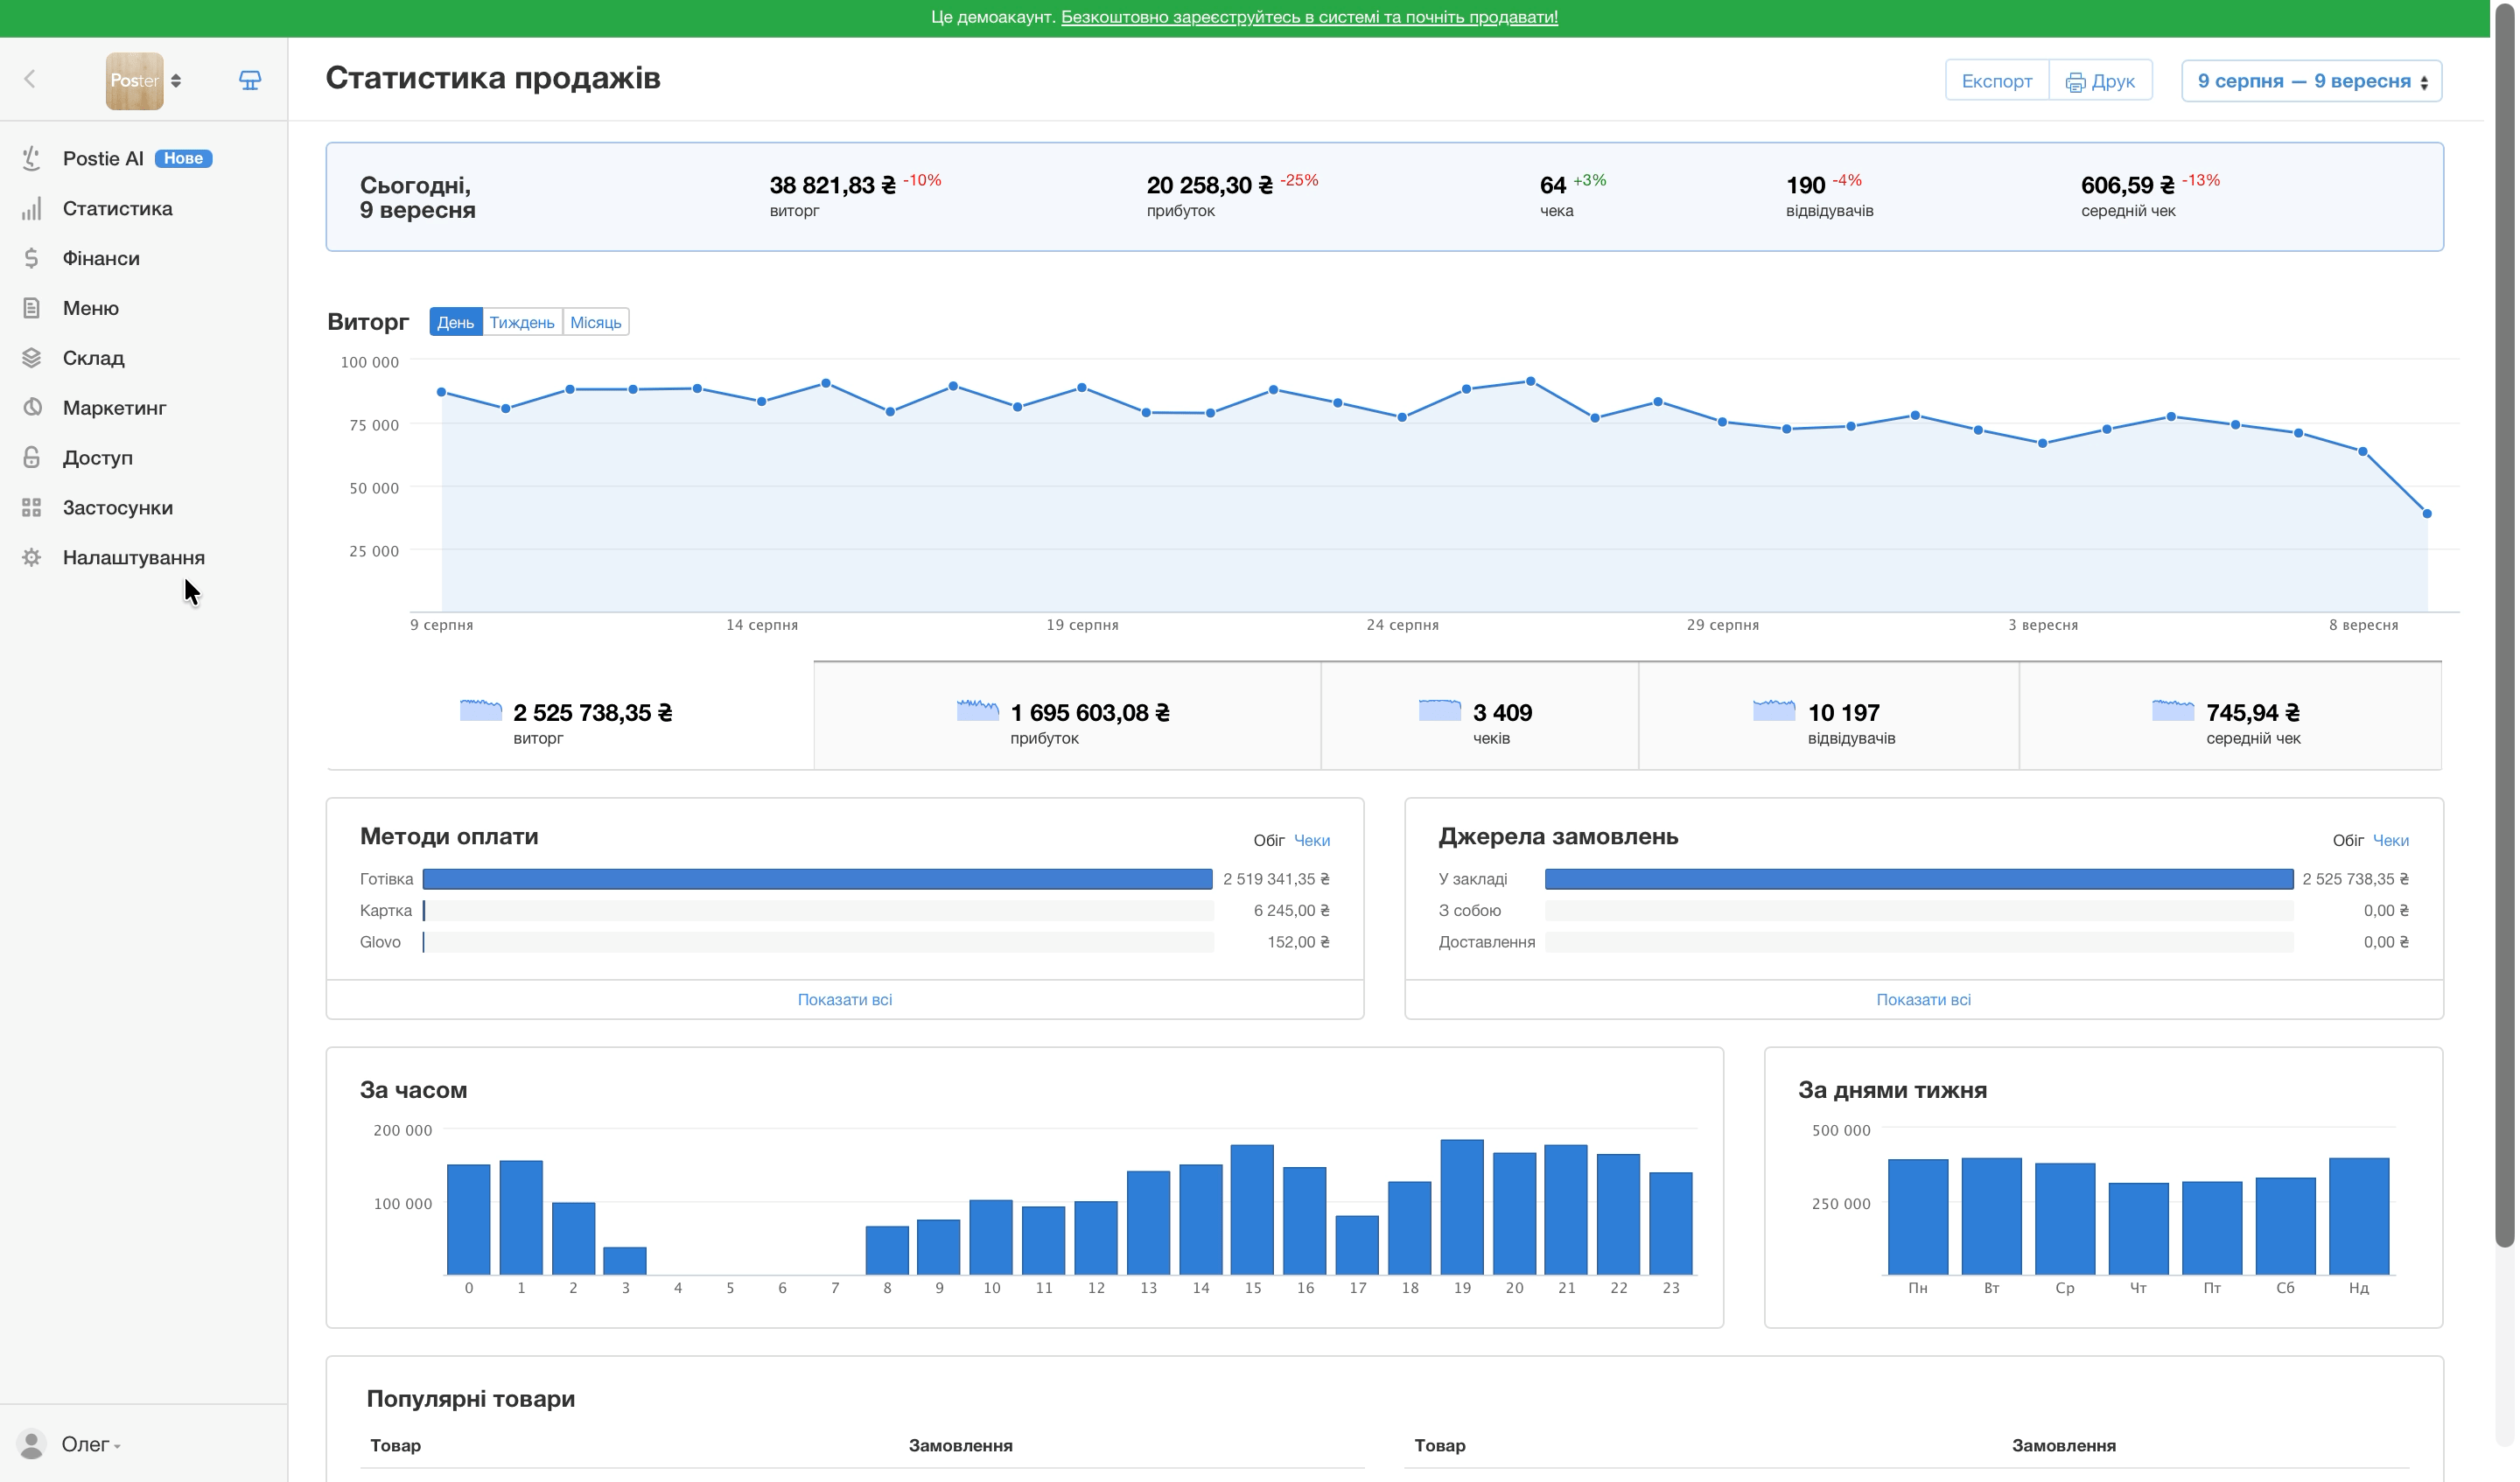Click the Фінанси dollar icon
The width and height of the screenshot is (2520, 1482).
32,258
